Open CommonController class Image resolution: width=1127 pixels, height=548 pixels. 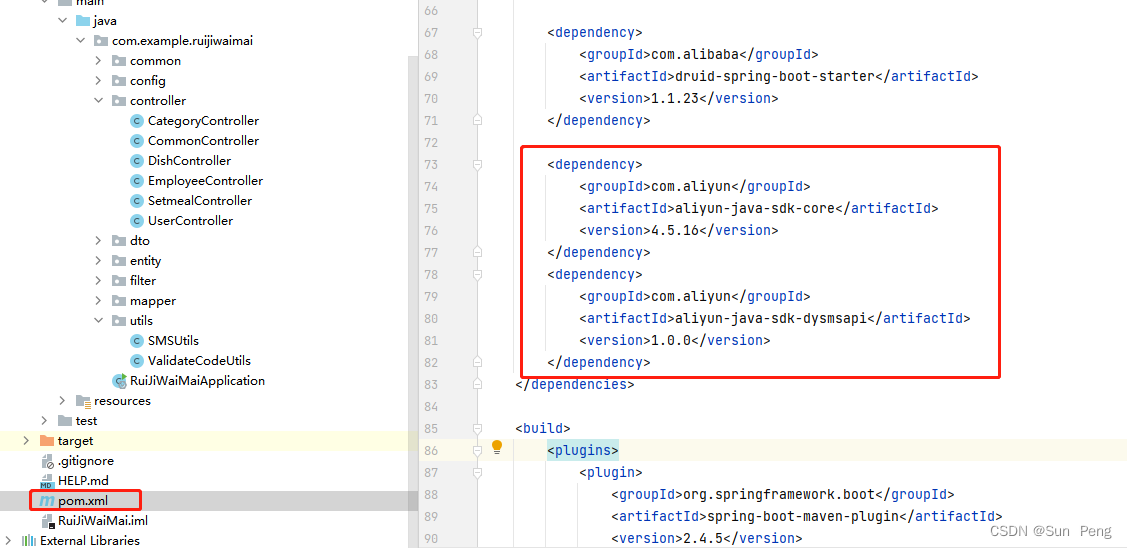click(x=203, y=141)
